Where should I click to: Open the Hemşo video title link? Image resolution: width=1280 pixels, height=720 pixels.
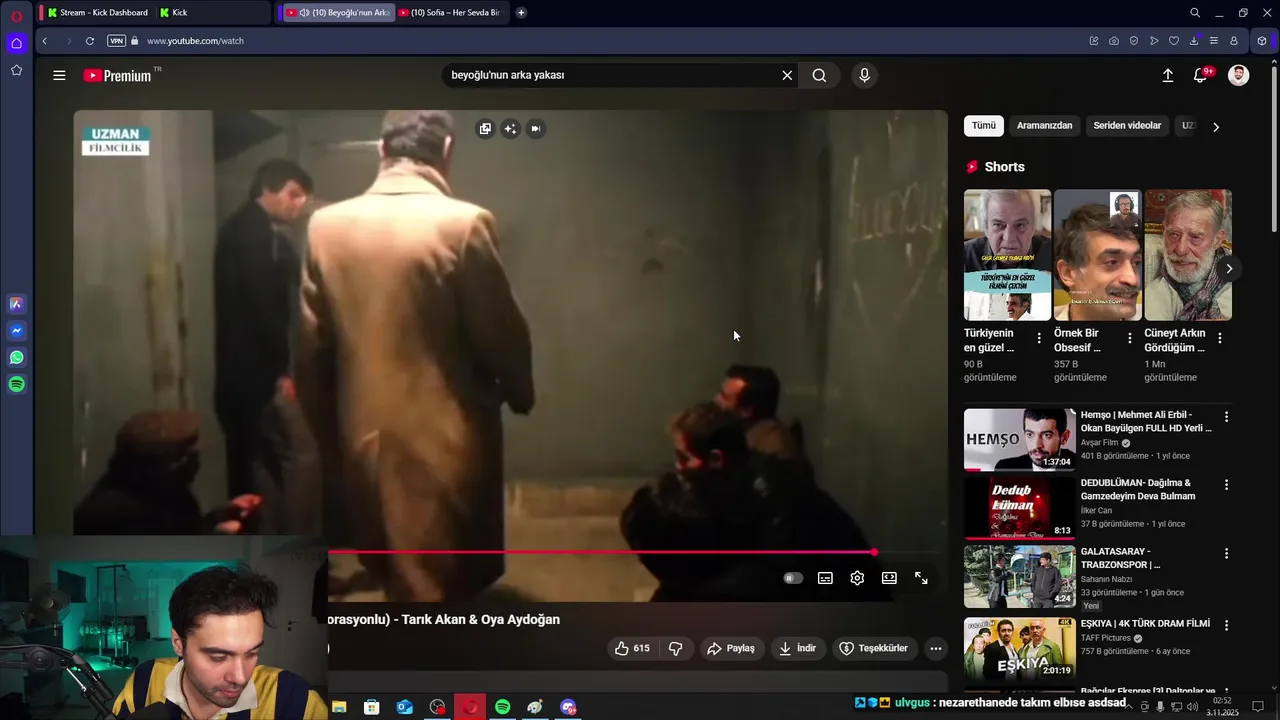(1146, 421)
